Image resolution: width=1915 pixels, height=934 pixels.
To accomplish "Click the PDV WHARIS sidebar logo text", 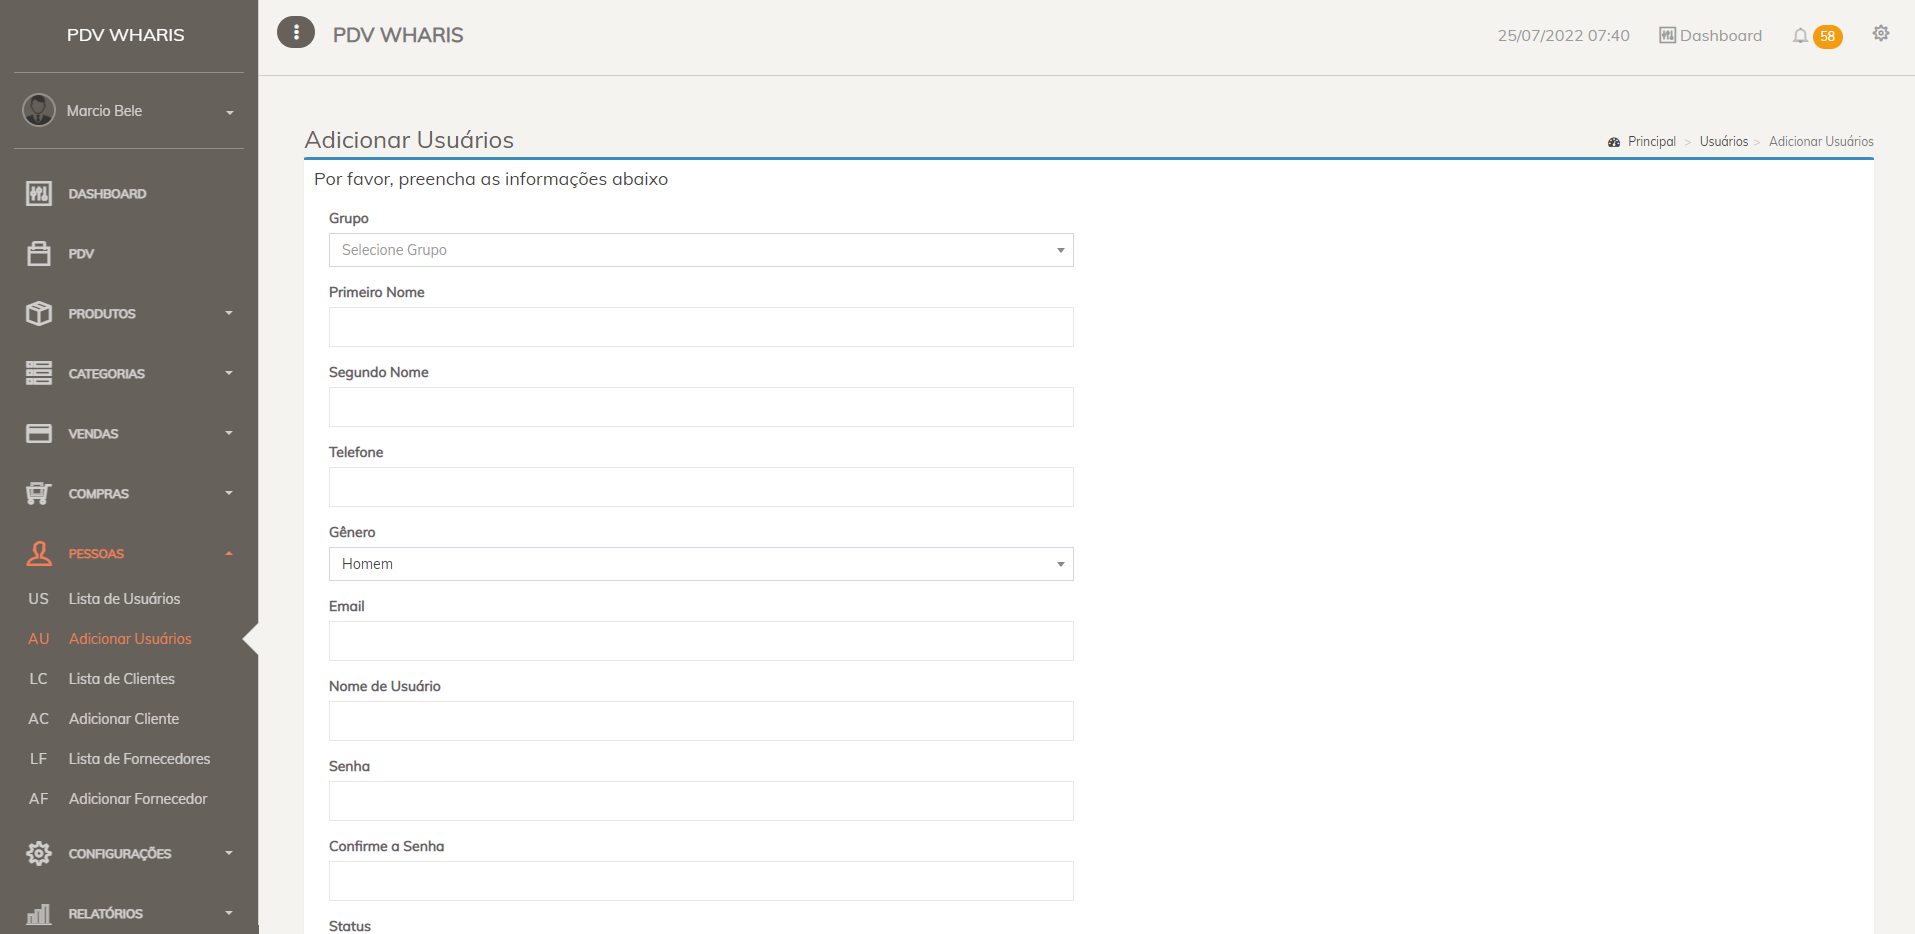I will tap(126, 35).
